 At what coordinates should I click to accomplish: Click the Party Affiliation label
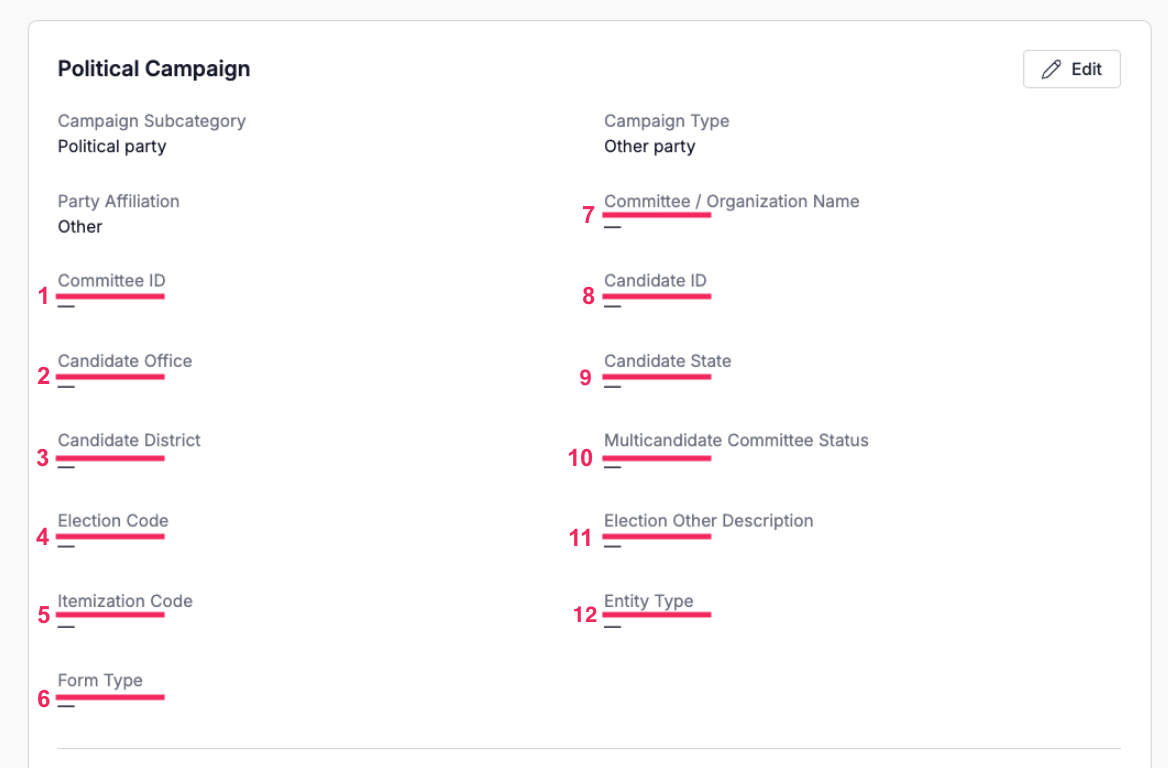(118, 201)
